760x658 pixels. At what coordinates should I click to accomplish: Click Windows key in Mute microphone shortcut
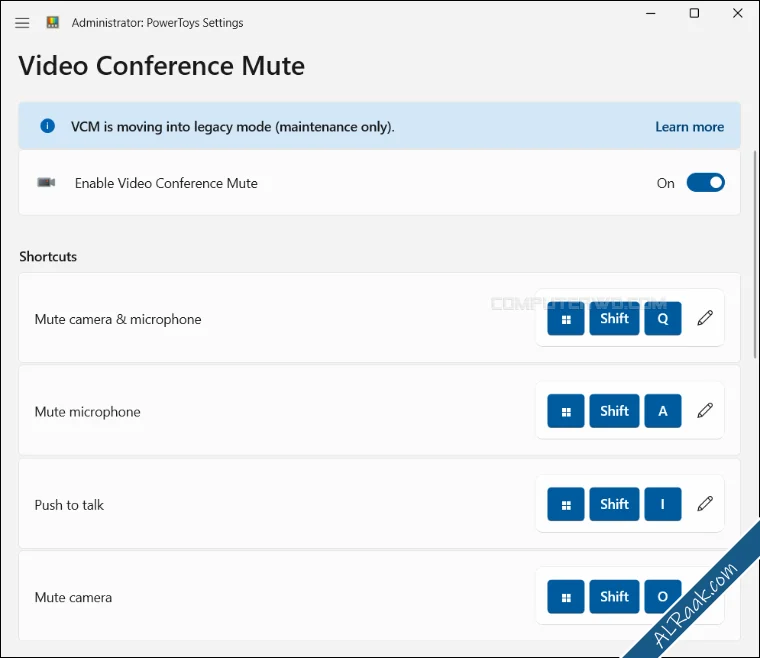click(566, 411)
